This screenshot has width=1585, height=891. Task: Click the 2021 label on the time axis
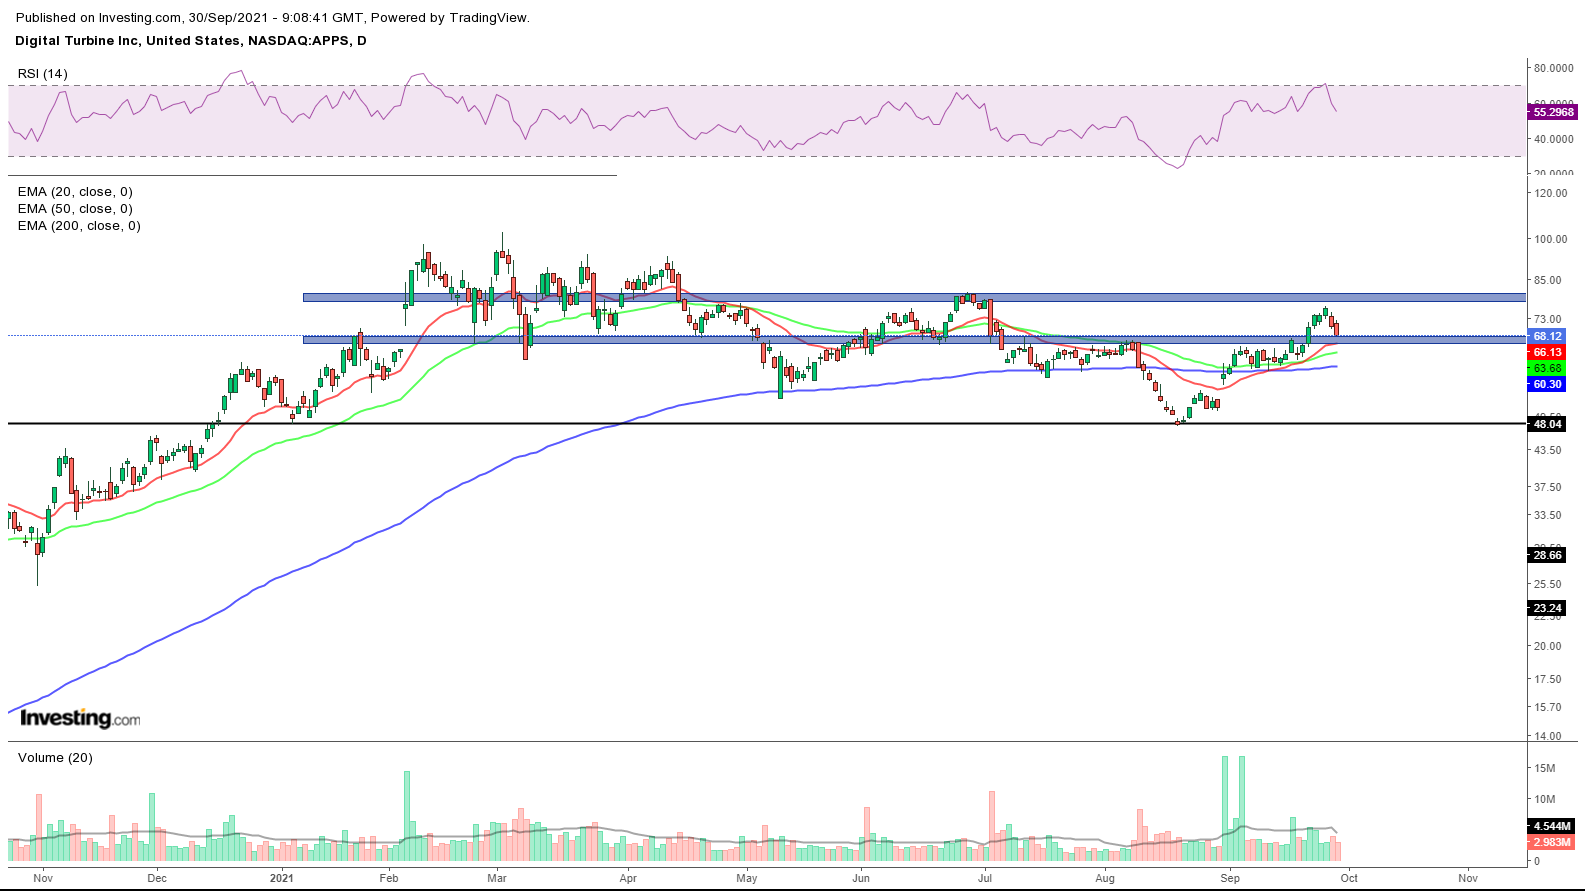click(282, 878)
